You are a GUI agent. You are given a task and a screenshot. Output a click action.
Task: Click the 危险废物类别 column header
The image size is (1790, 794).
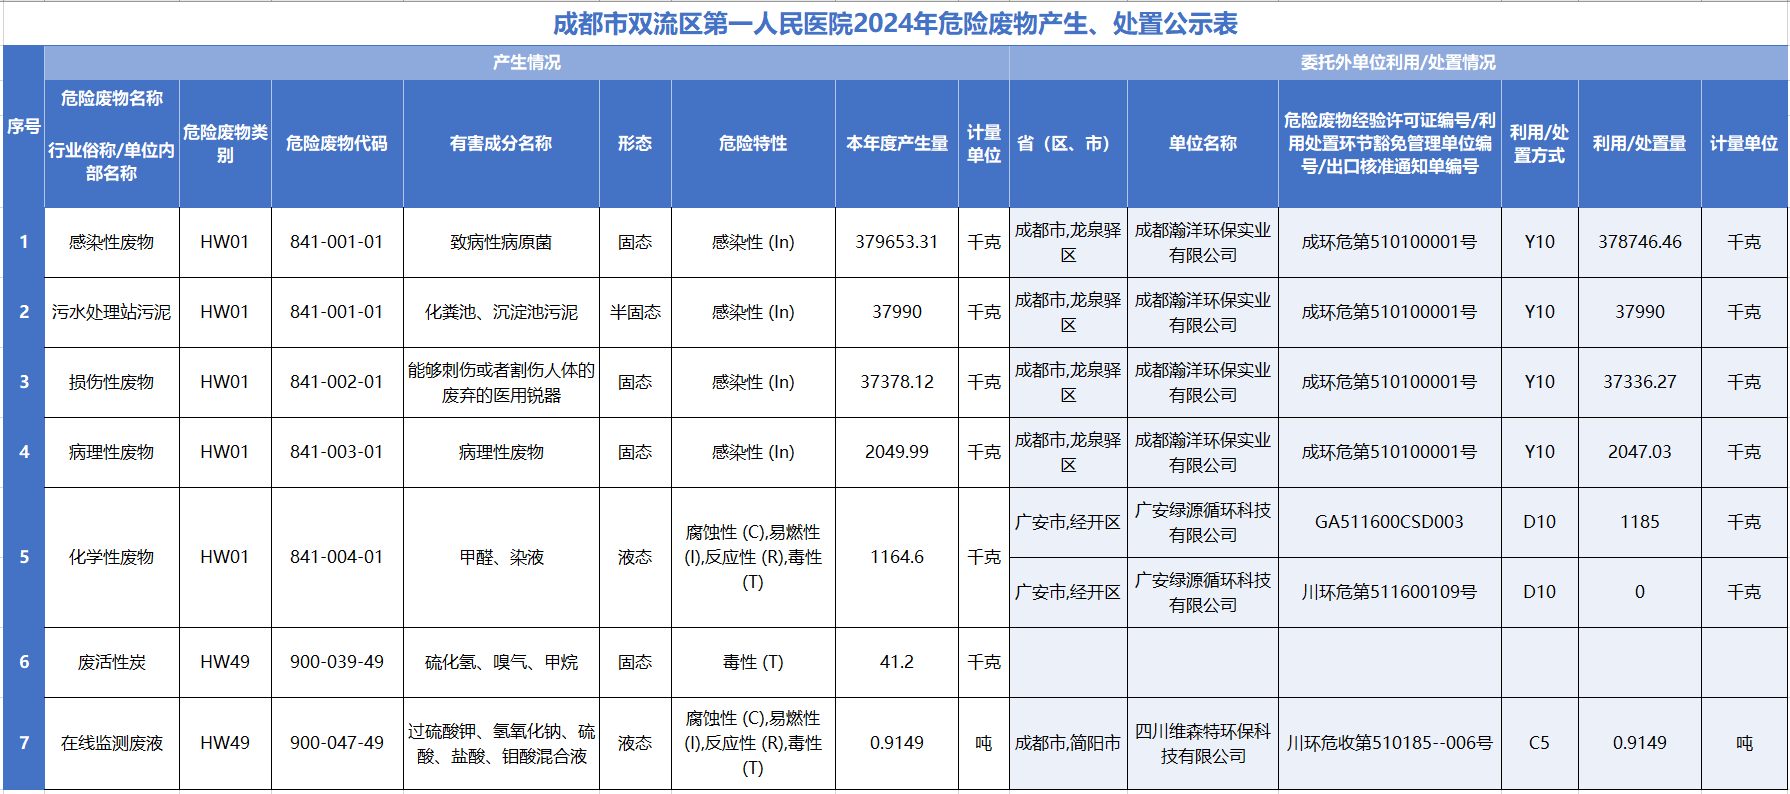(225, 143)
